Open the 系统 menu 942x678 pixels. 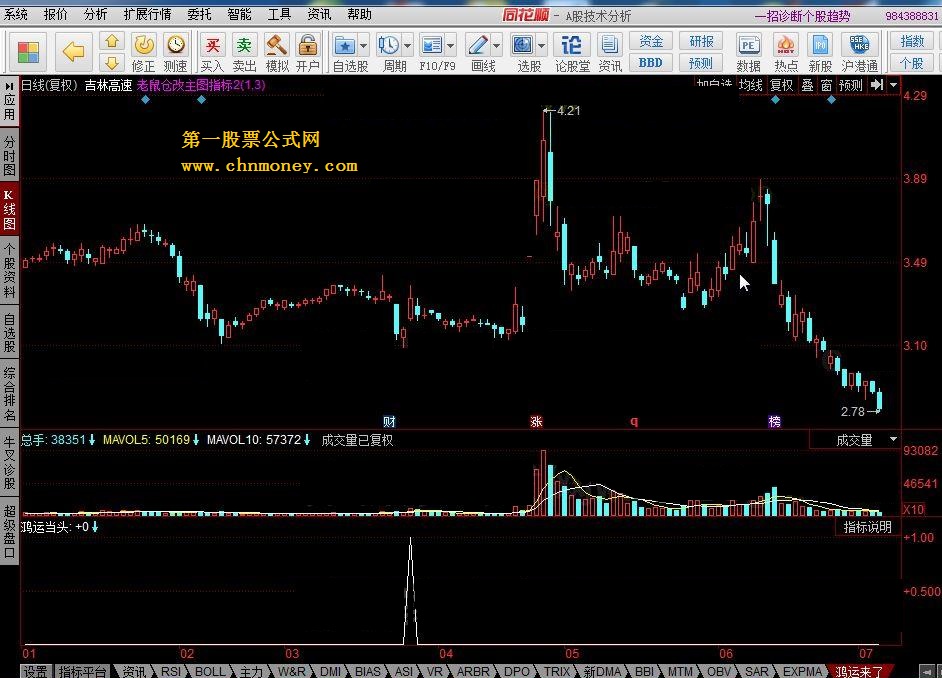click(x=16, y=14)
